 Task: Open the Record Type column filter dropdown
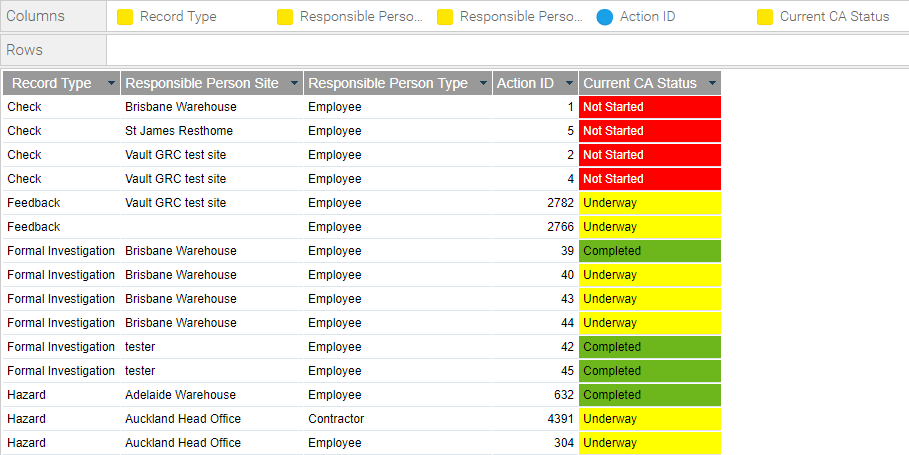click(x=111, y=83)
